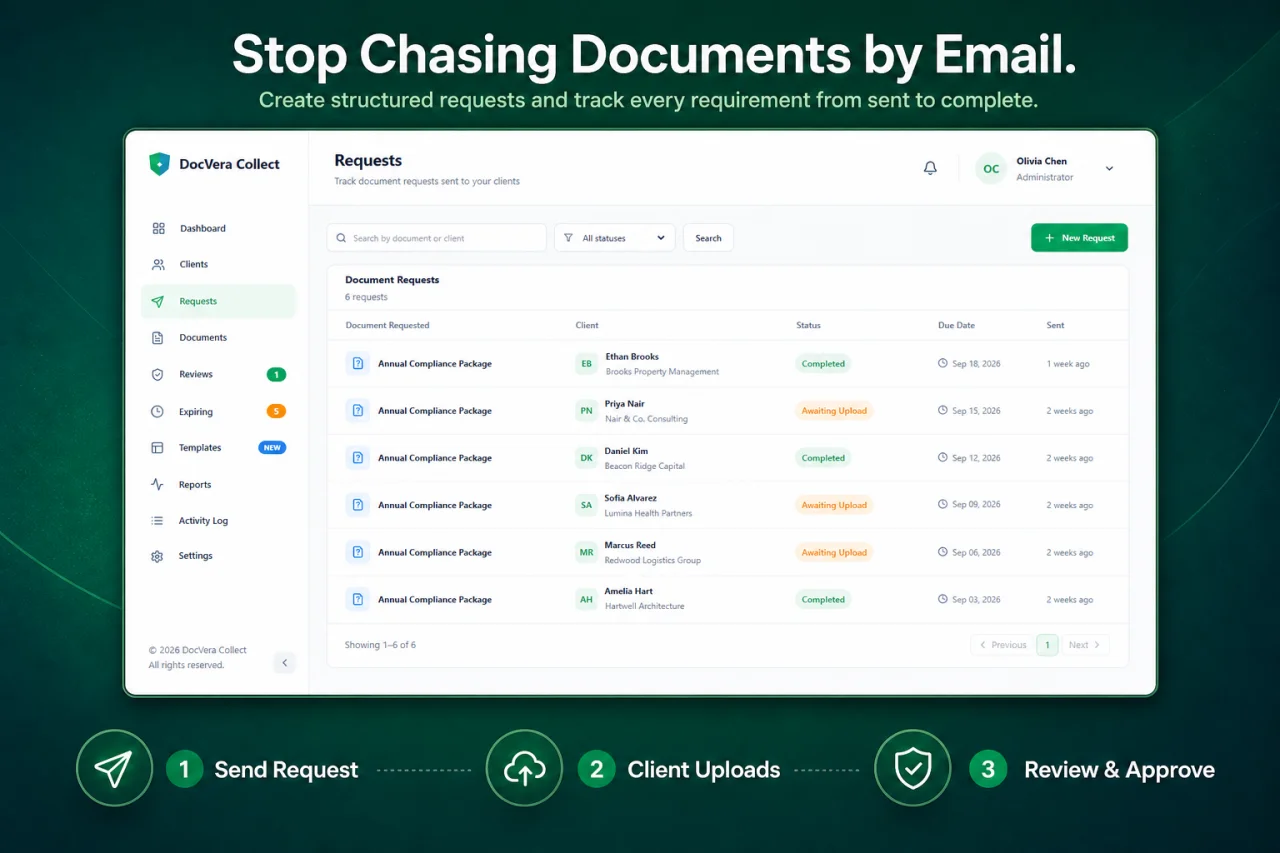This screenshot has height=853, width=1280.
Task: Click Redwood Logistics Group company name
Action: (x=652, y=560)
